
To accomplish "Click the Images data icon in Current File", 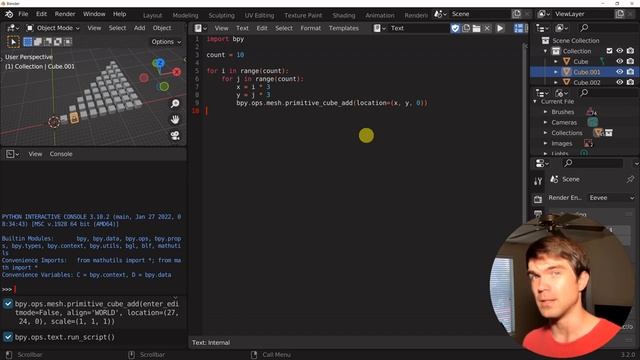I will point(588,143).
